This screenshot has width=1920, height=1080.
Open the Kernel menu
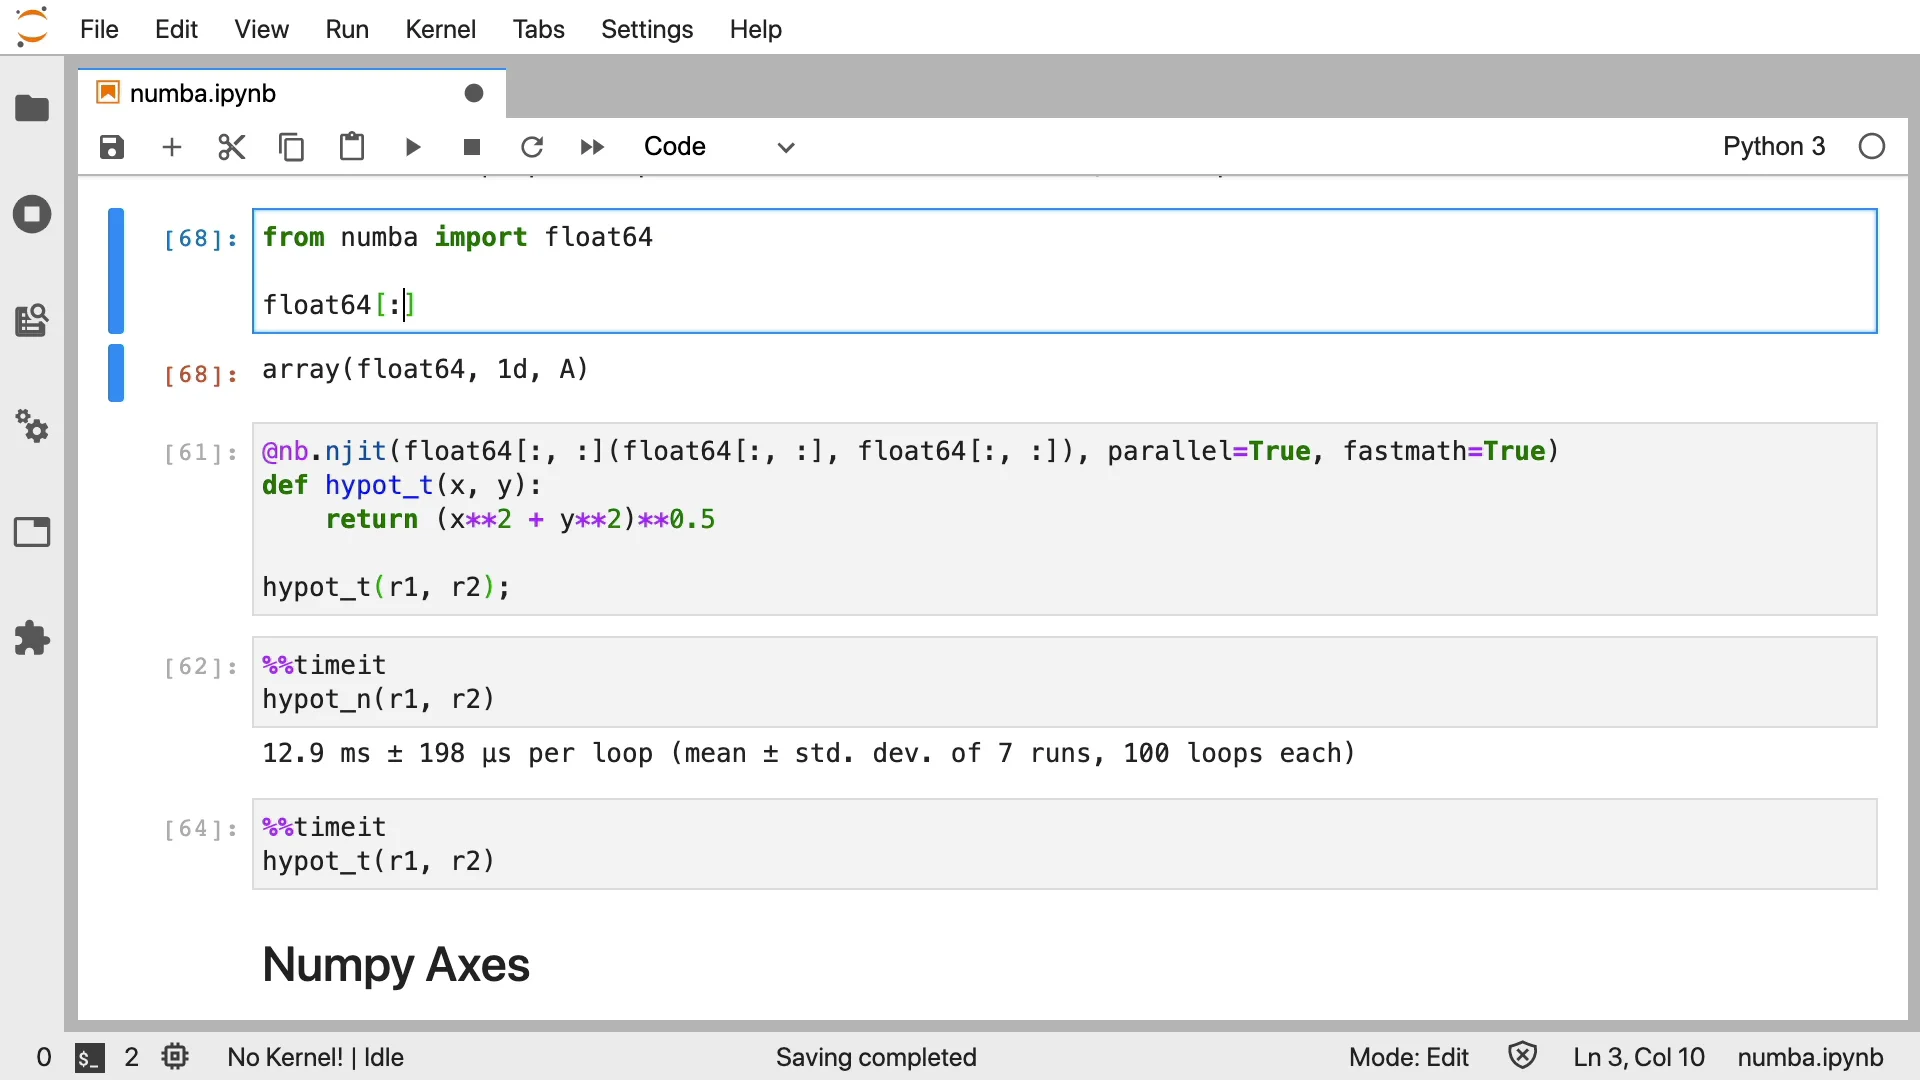[440, 29]
